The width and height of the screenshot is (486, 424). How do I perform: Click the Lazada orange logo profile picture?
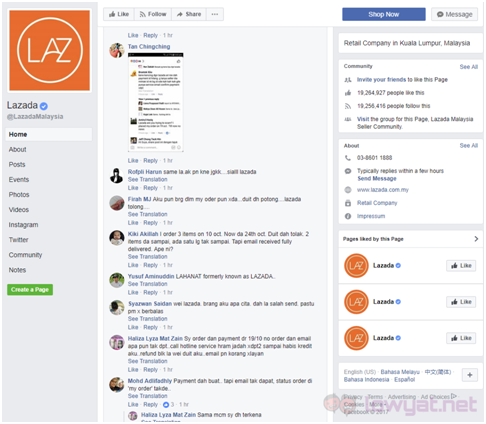click(49, 50)
